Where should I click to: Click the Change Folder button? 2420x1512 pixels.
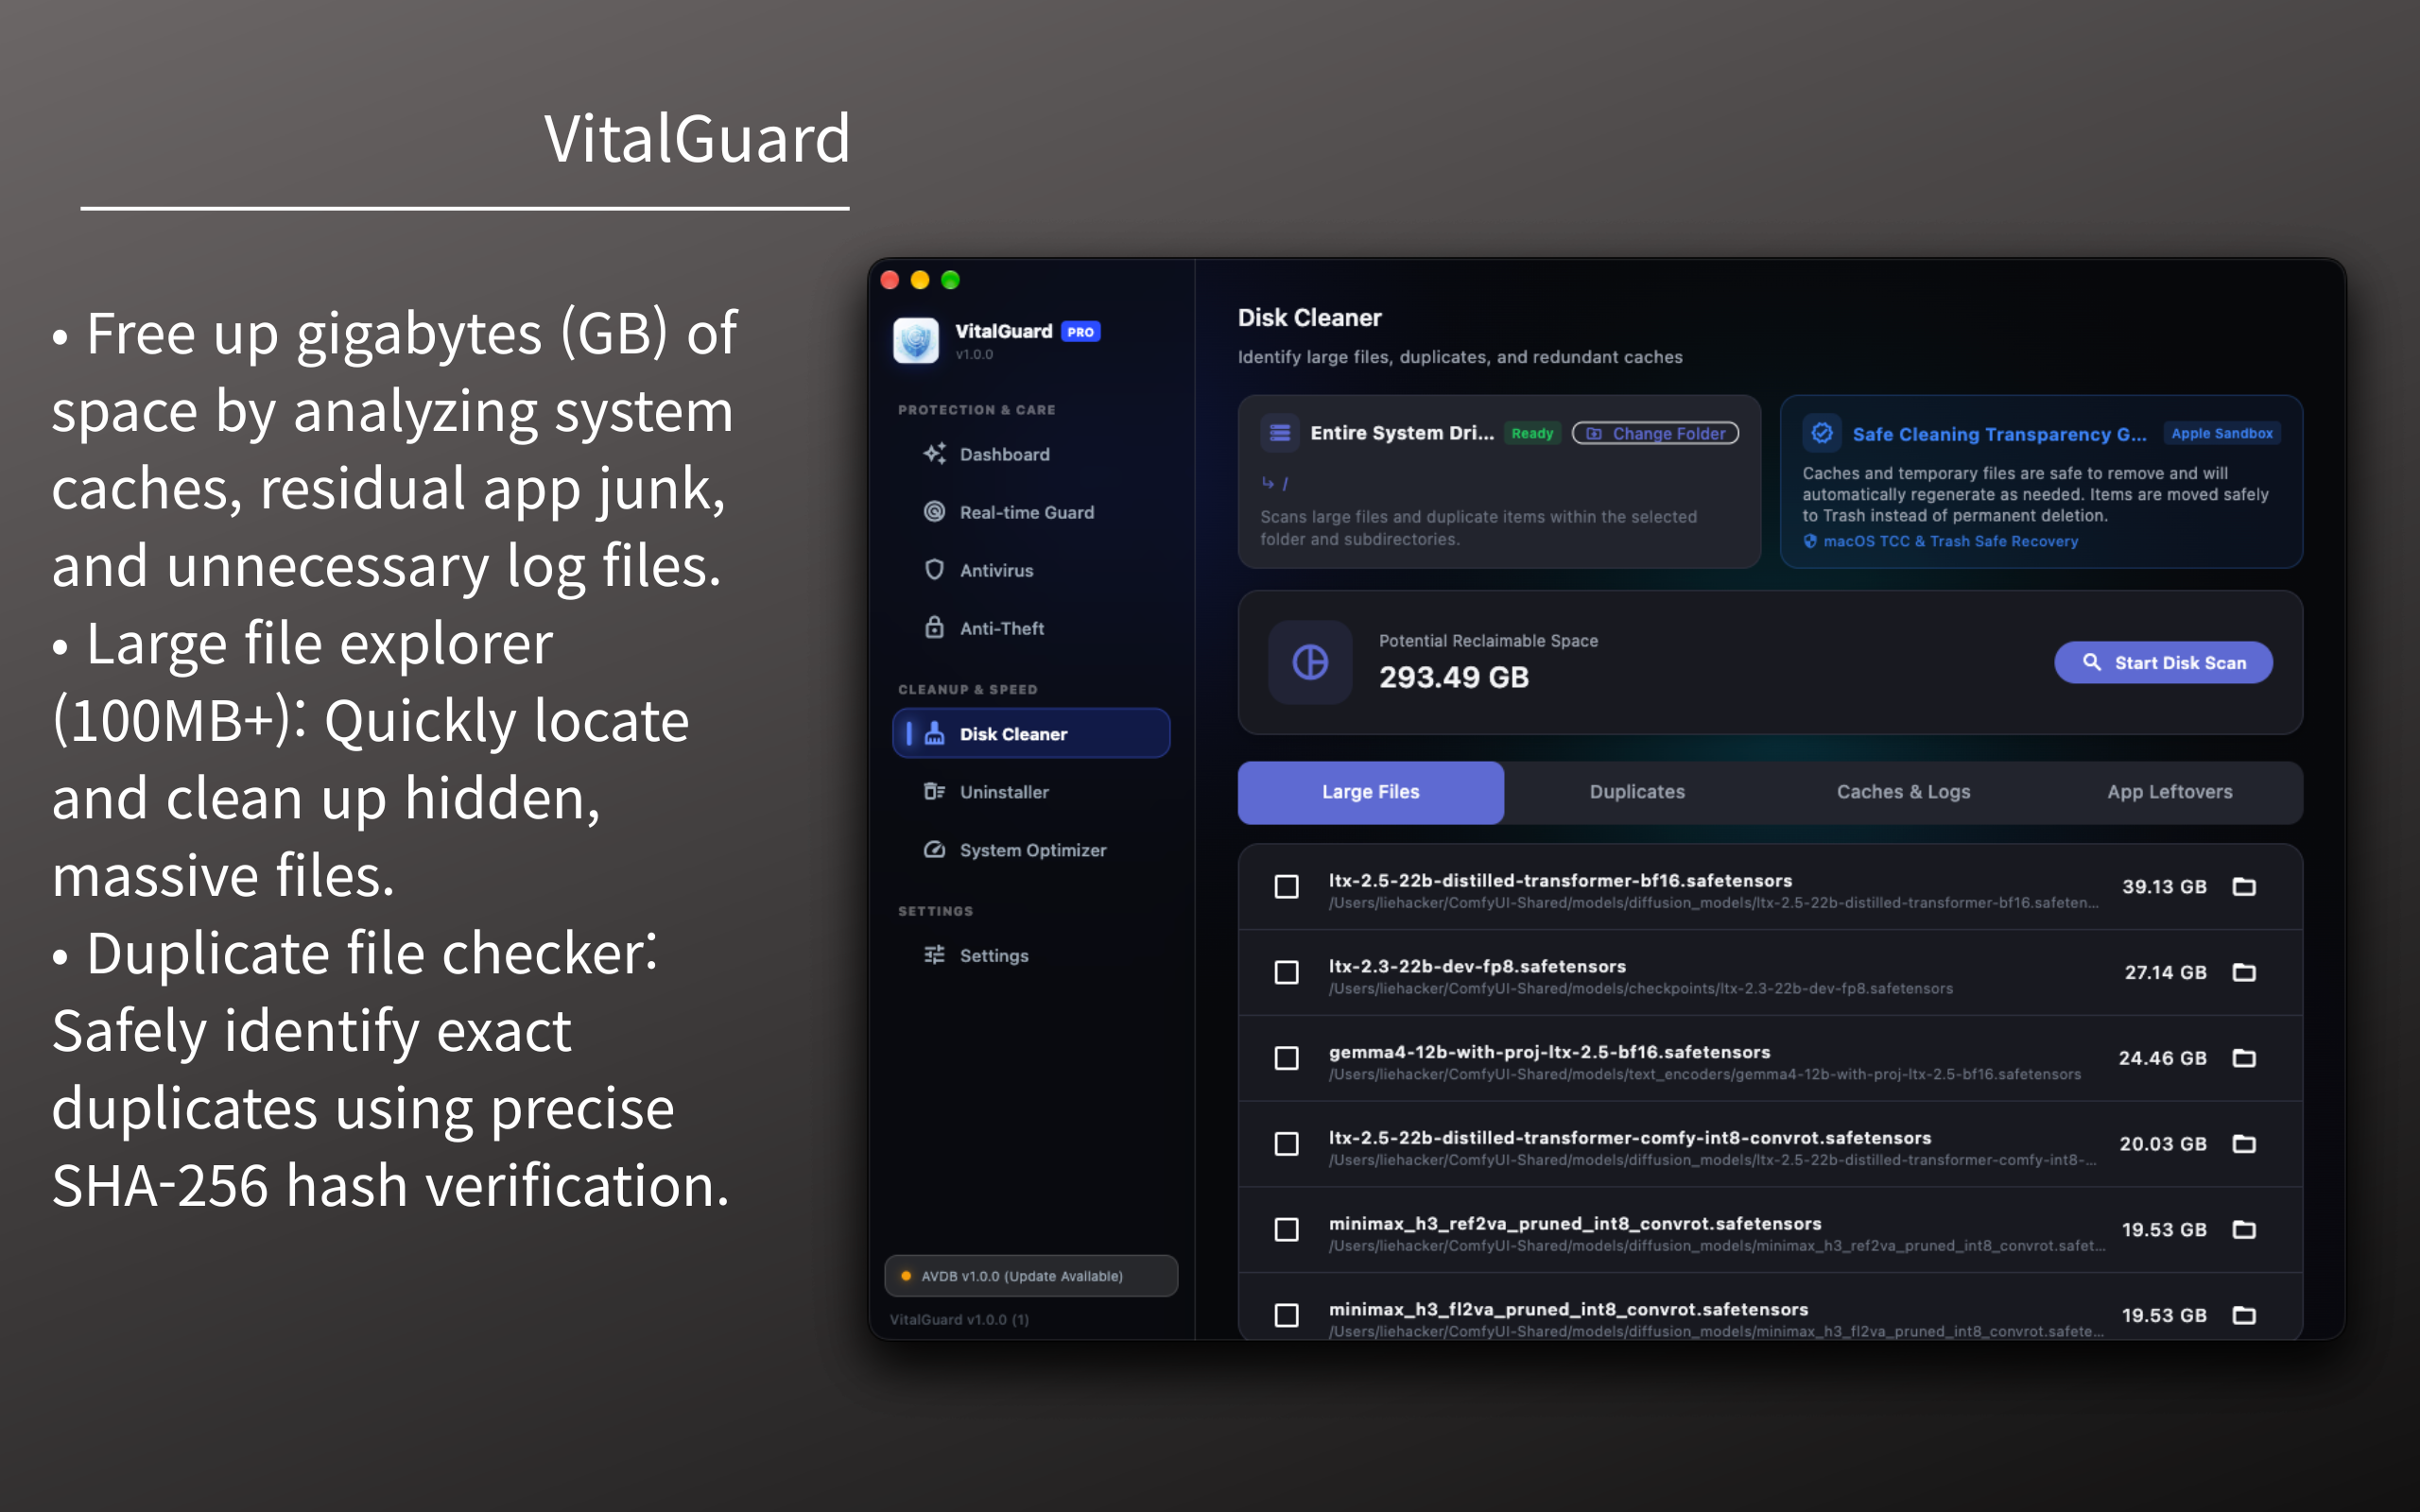click(x=1656, y=433)
